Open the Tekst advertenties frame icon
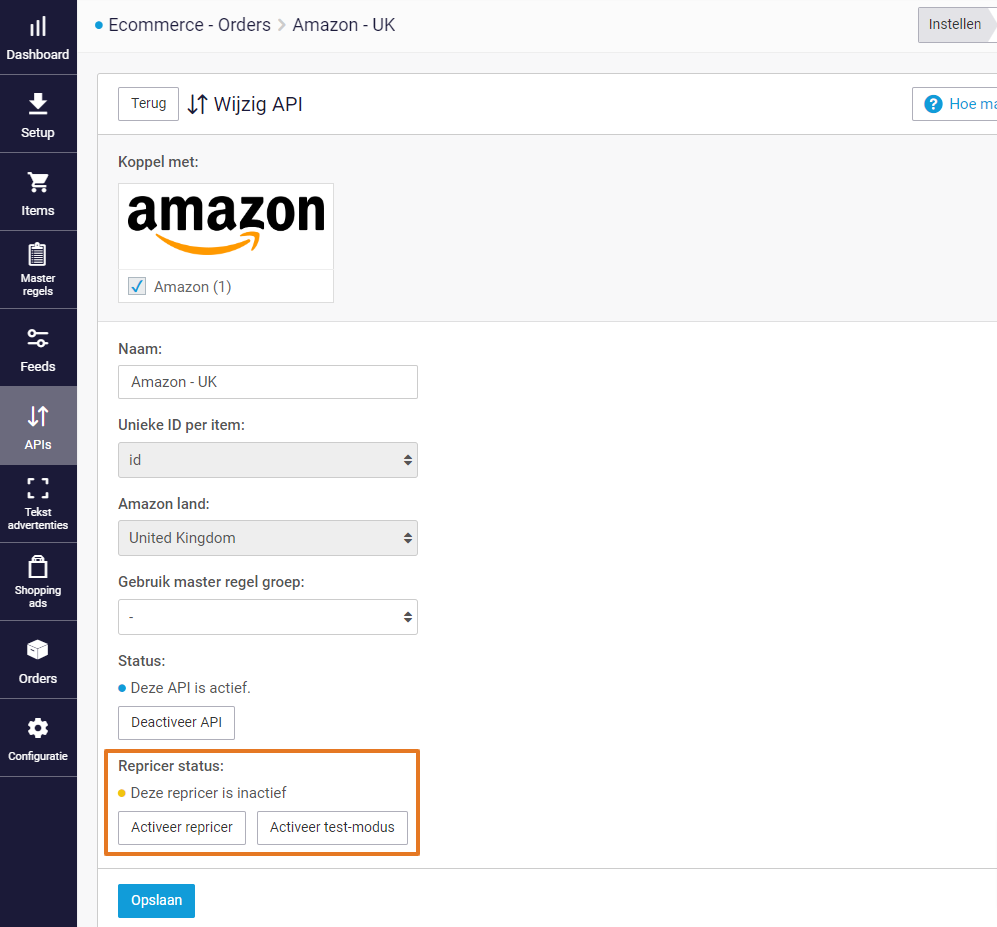997x927 pixels. click(38, 488)
